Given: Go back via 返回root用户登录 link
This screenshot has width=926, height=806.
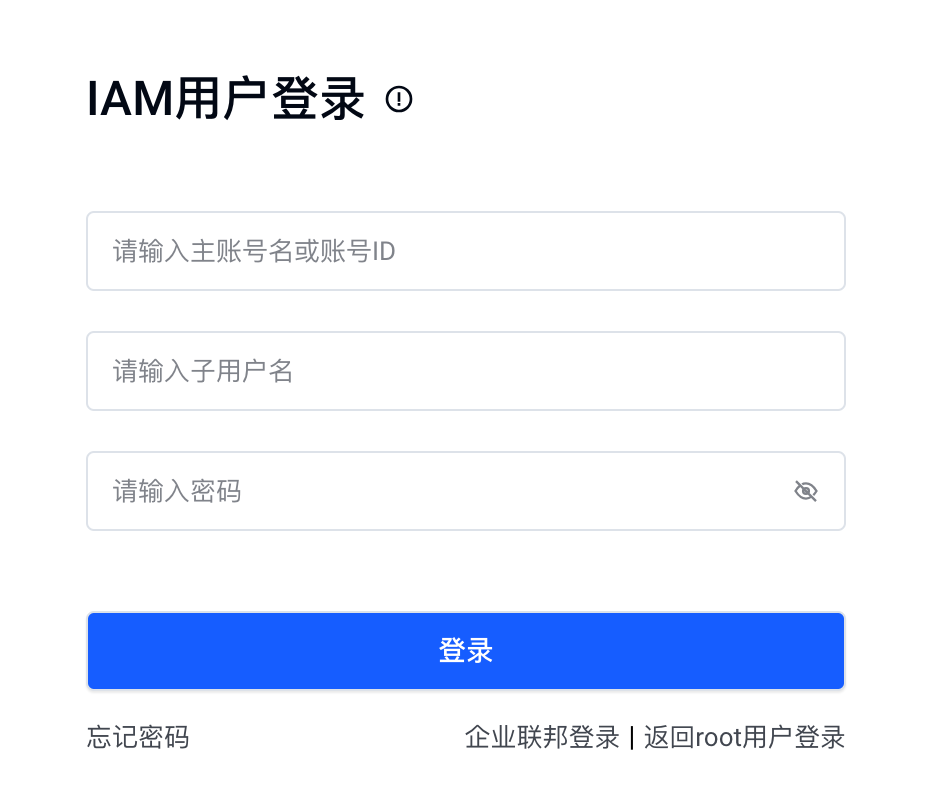Looking at the screenshot, I should coord(745,738).
